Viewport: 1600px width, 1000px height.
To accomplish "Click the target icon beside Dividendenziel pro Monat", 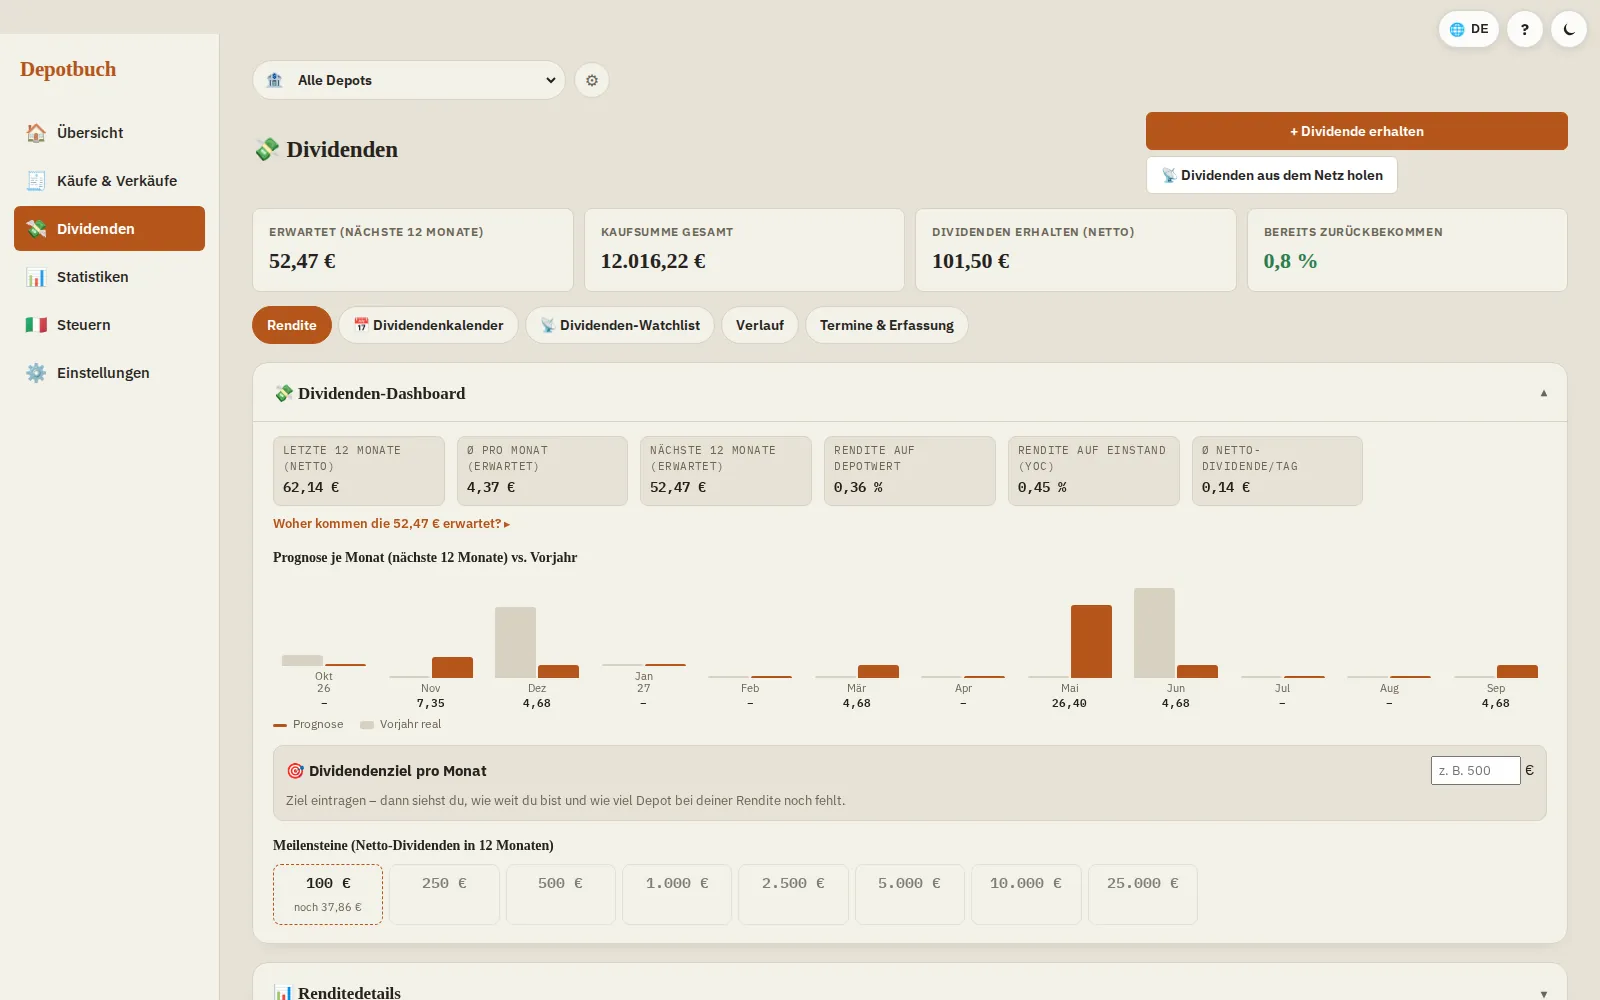I will pos(295,771).
